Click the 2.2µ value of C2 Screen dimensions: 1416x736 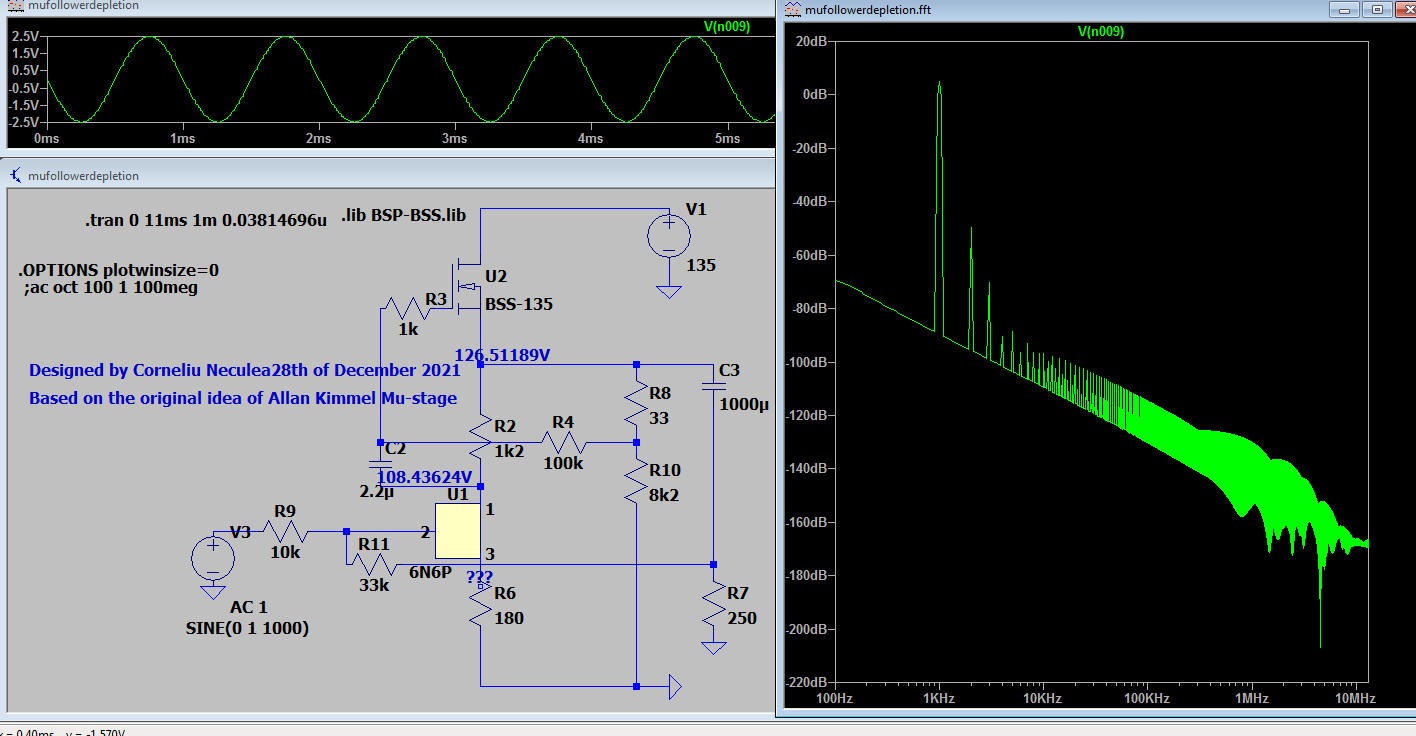point(377,492)
